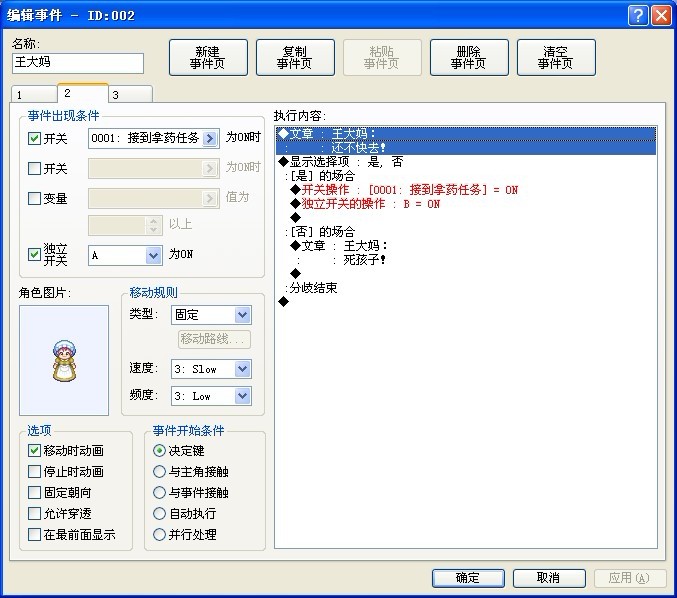This screenshot has height=598, width=677.
Task: Select event page tab 2
Action: 82,93
